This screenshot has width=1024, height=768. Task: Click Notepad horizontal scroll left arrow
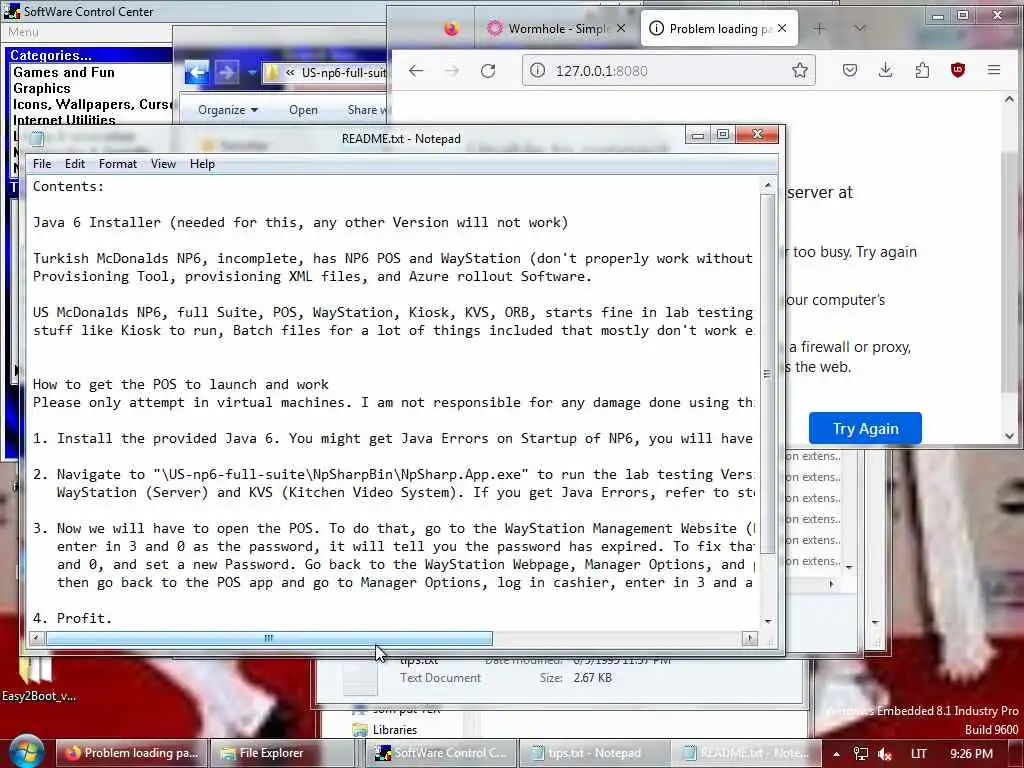point(37,638)
